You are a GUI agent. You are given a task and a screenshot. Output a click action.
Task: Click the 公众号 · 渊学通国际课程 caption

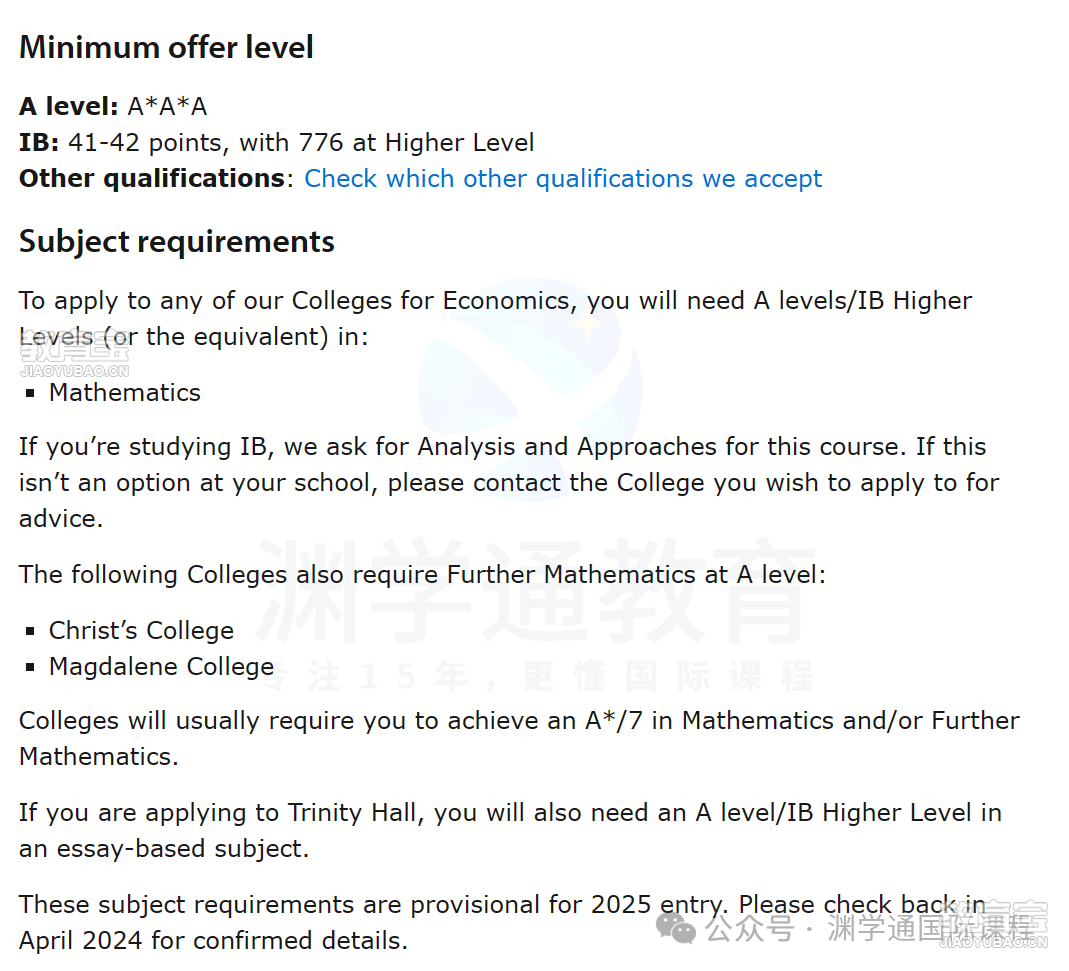pyautogui.click(x=871, y=929)
